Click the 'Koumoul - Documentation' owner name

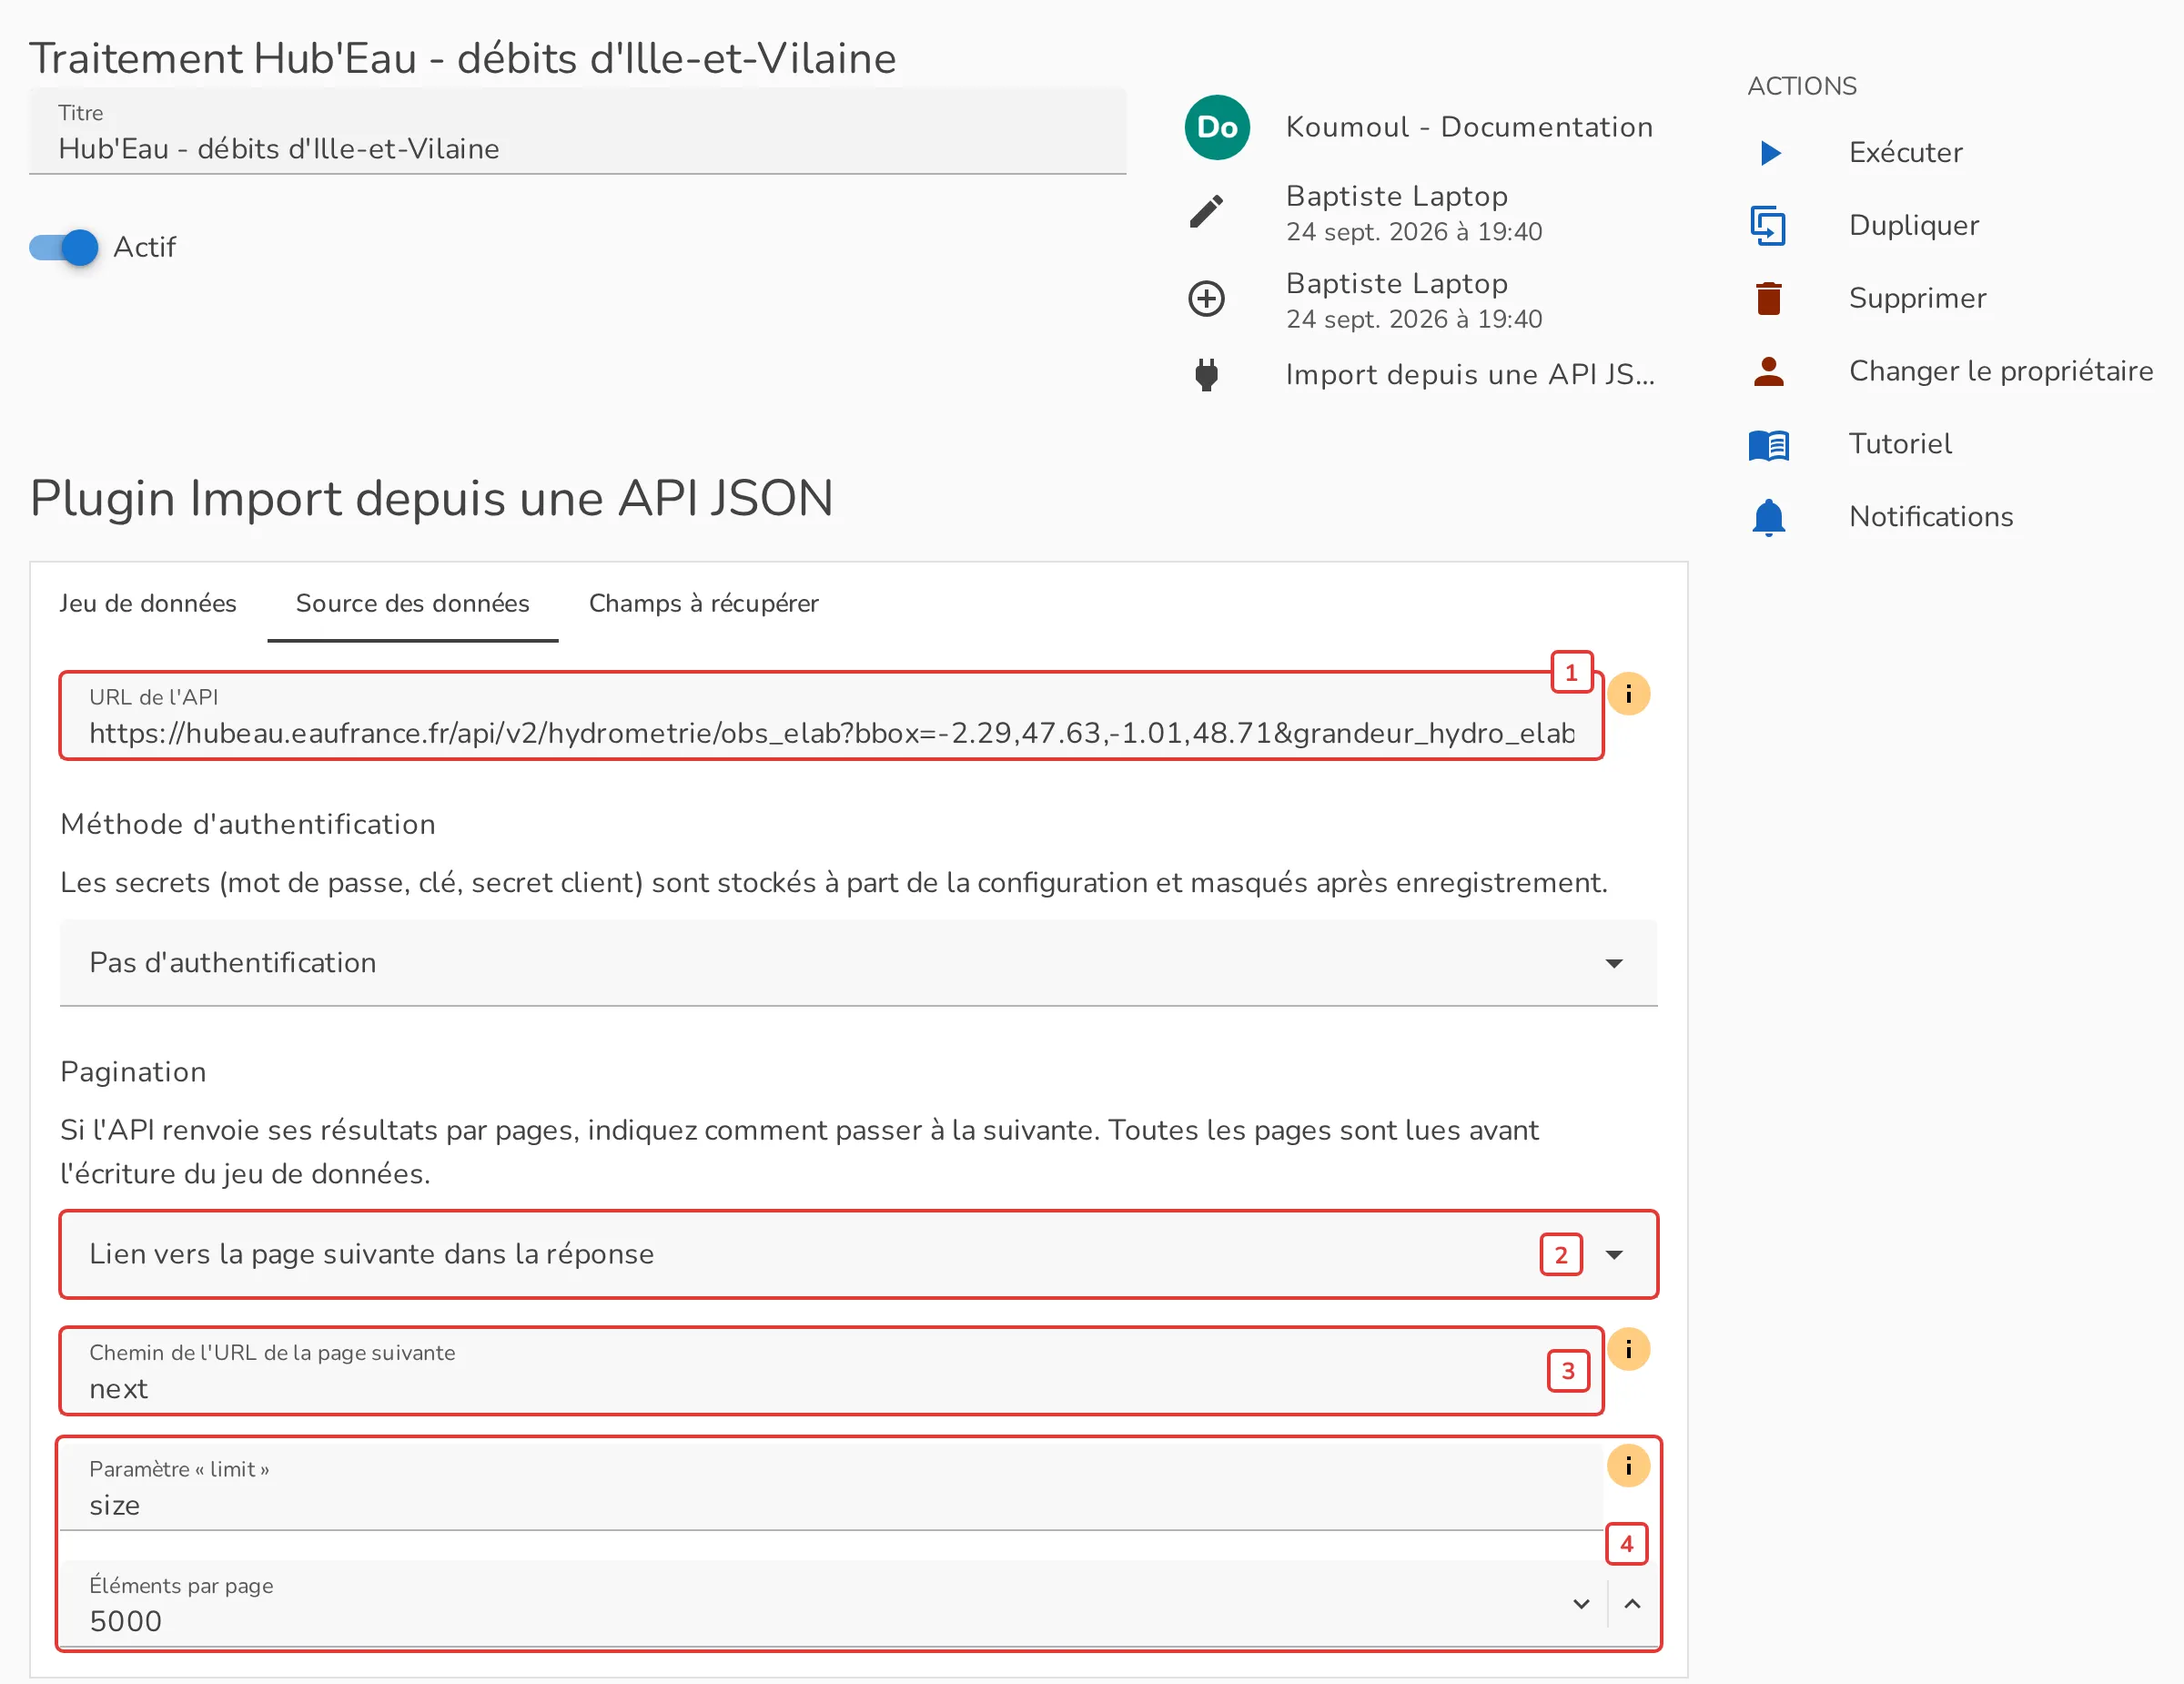coord(1469,127)
